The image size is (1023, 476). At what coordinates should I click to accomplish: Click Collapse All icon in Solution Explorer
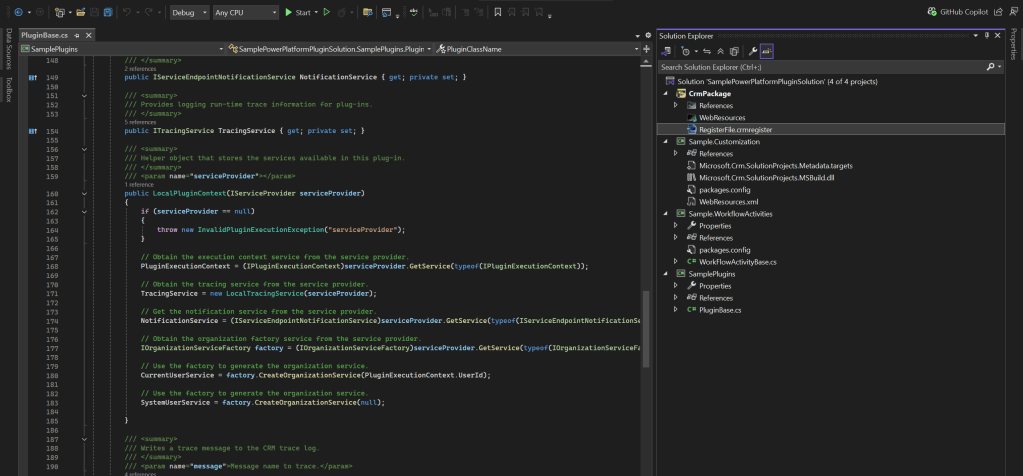719,50
